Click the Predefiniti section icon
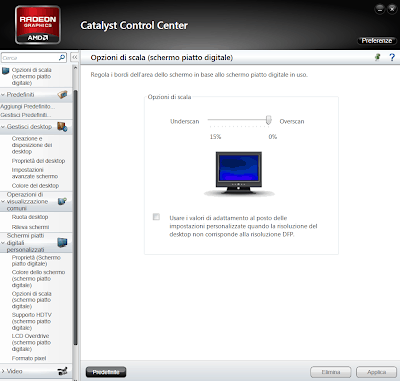The width and height of the screenshot is (400, 381). click(x=62, y=95)
